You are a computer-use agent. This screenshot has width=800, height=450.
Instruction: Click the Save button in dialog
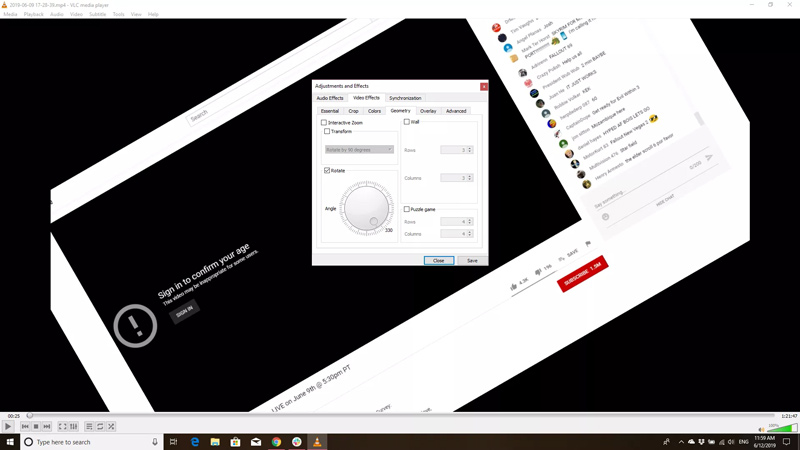click(x=472, y=261)
